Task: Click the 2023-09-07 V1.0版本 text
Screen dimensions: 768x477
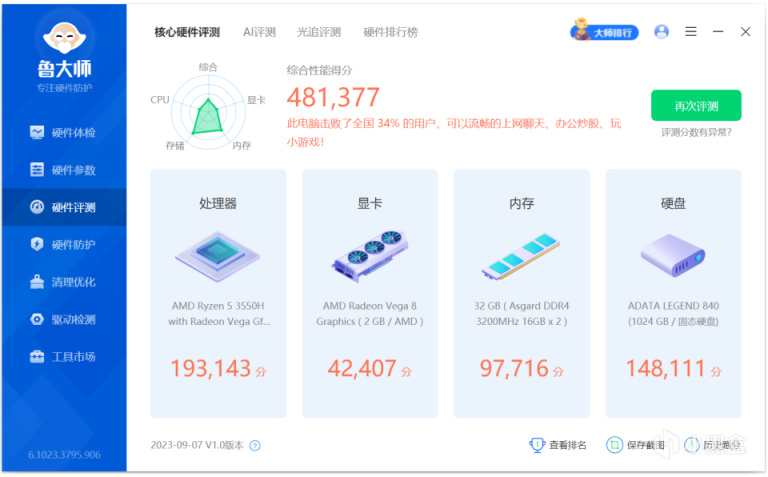Action: point(197,445)
